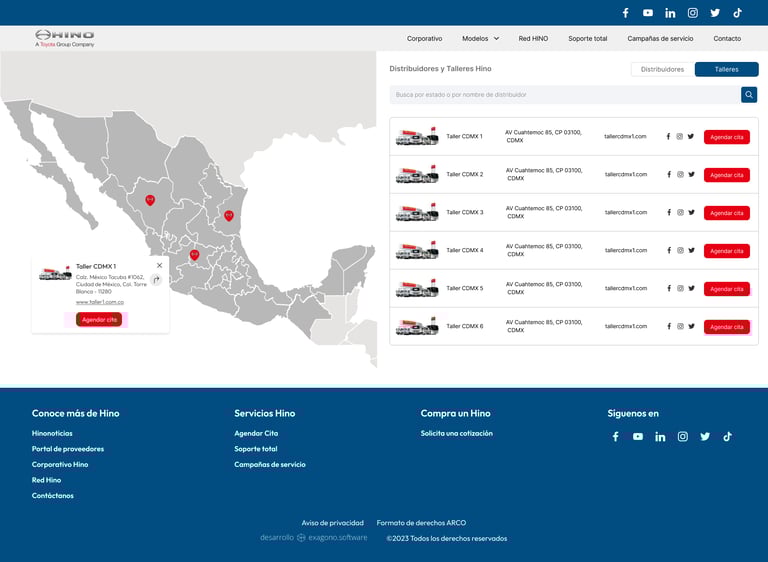The width and height of the screenshot is (768, 562).
Task: Open Campañas de servicio footer link
Action: click(x=269, y=464)
